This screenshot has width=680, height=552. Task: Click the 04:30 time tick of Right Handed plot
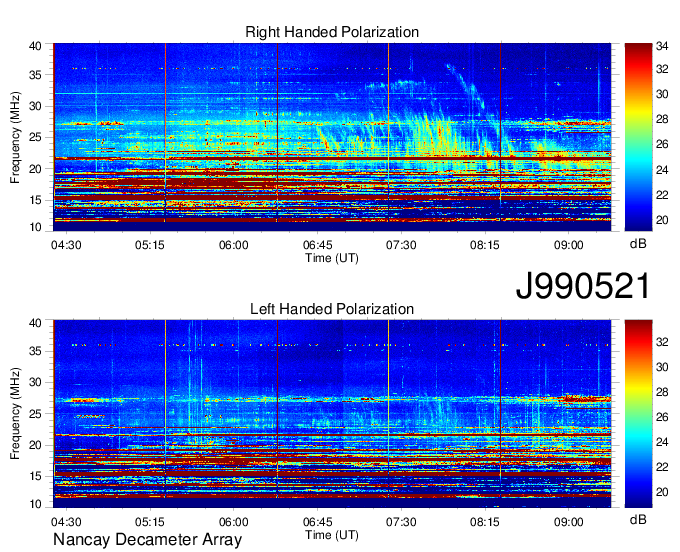[x=66, y=245]
